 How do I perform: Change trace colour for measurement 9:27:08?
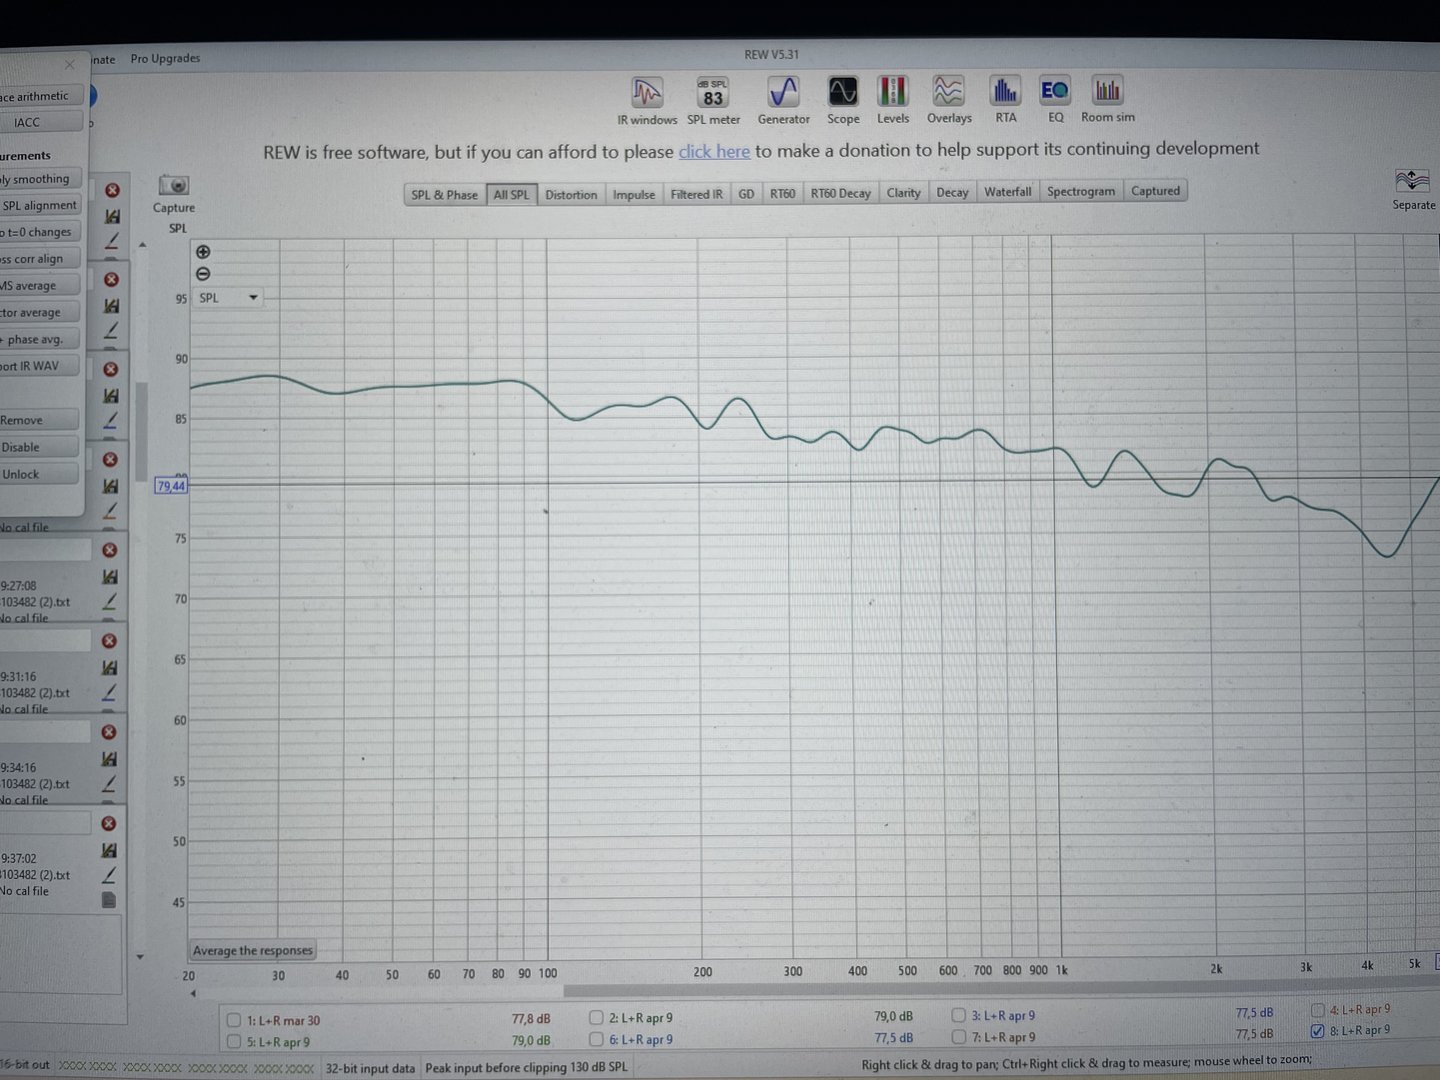[110, 601]
